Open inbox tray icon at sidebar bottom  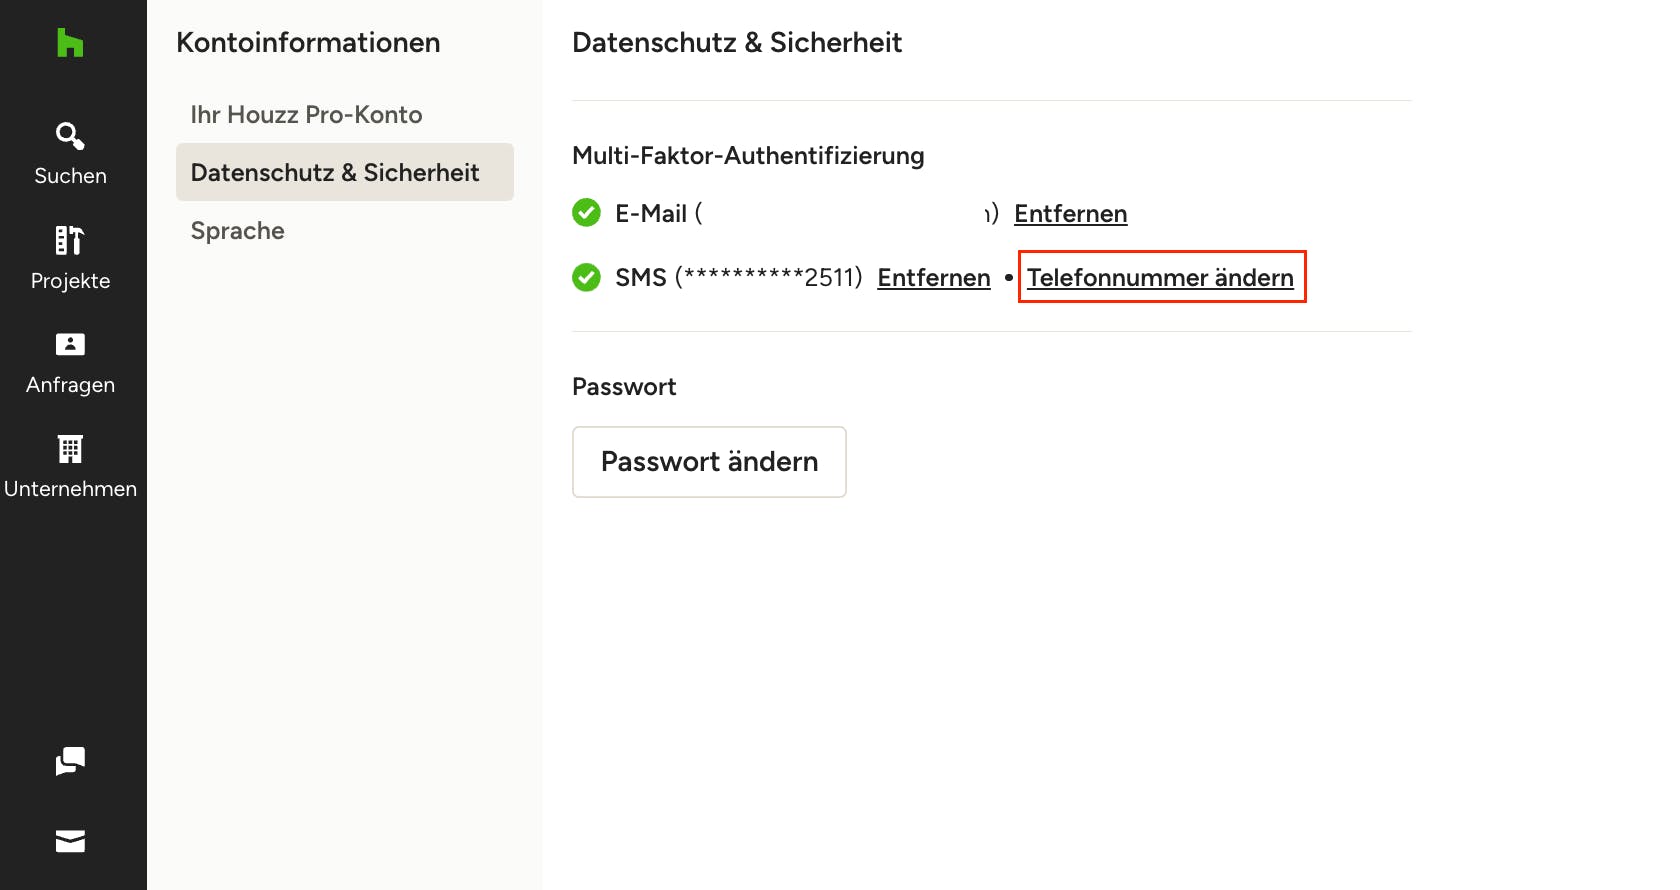pyautogui.click(x=70, y=841)
